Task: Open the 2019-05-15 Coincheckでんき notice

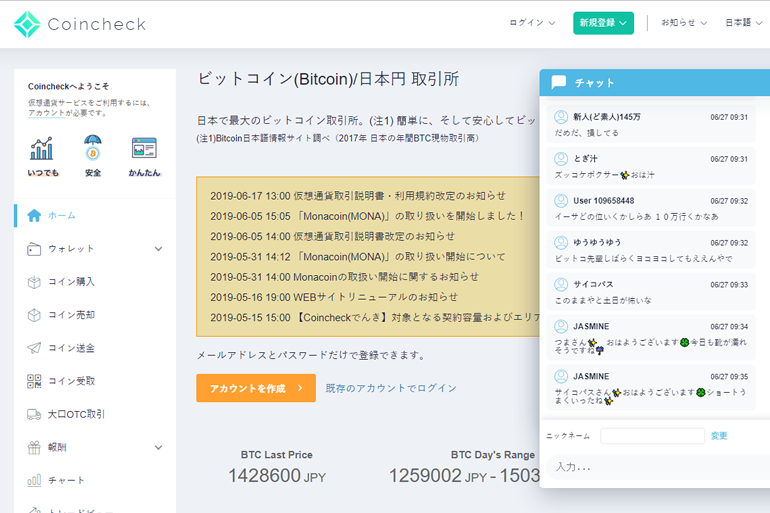Action: 375,318
